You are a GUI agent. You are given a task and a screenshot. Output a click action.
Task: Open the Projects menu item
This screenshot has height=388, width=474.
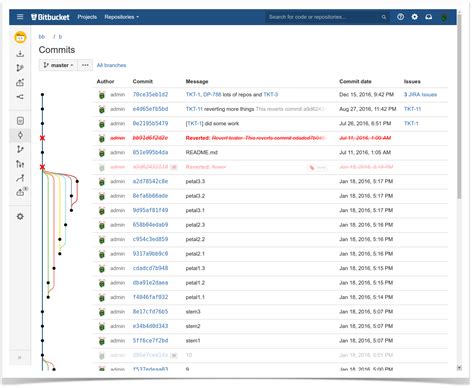87,17
